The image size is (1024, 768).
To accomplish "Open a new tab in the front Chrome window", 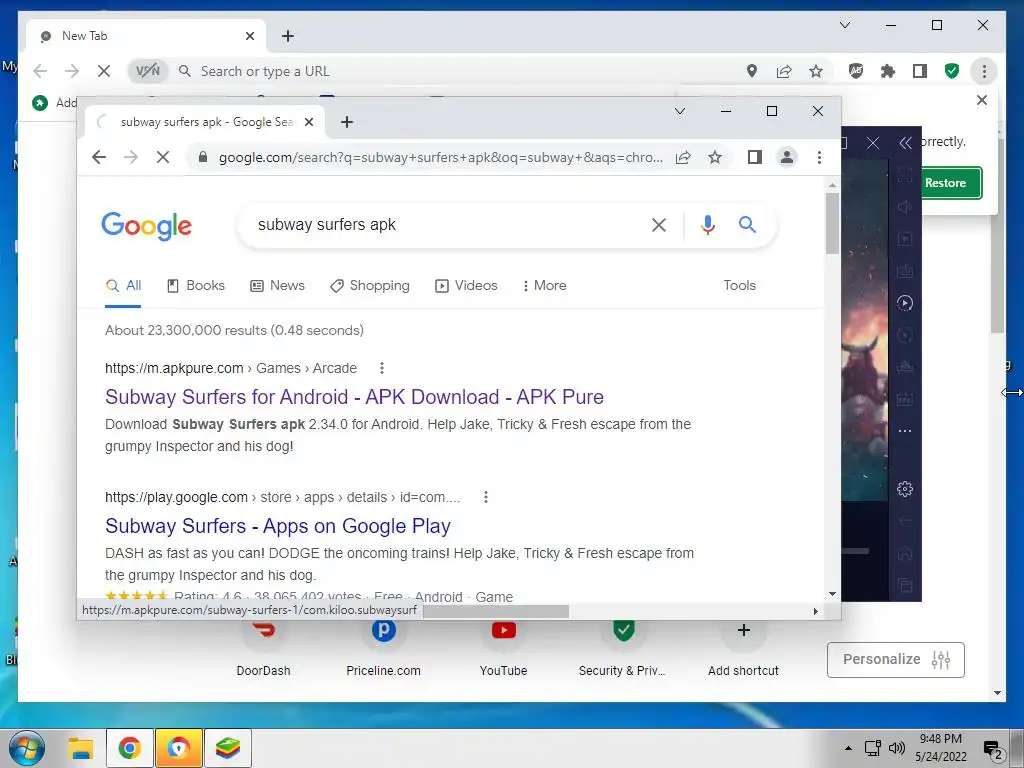I will [347, 122].
